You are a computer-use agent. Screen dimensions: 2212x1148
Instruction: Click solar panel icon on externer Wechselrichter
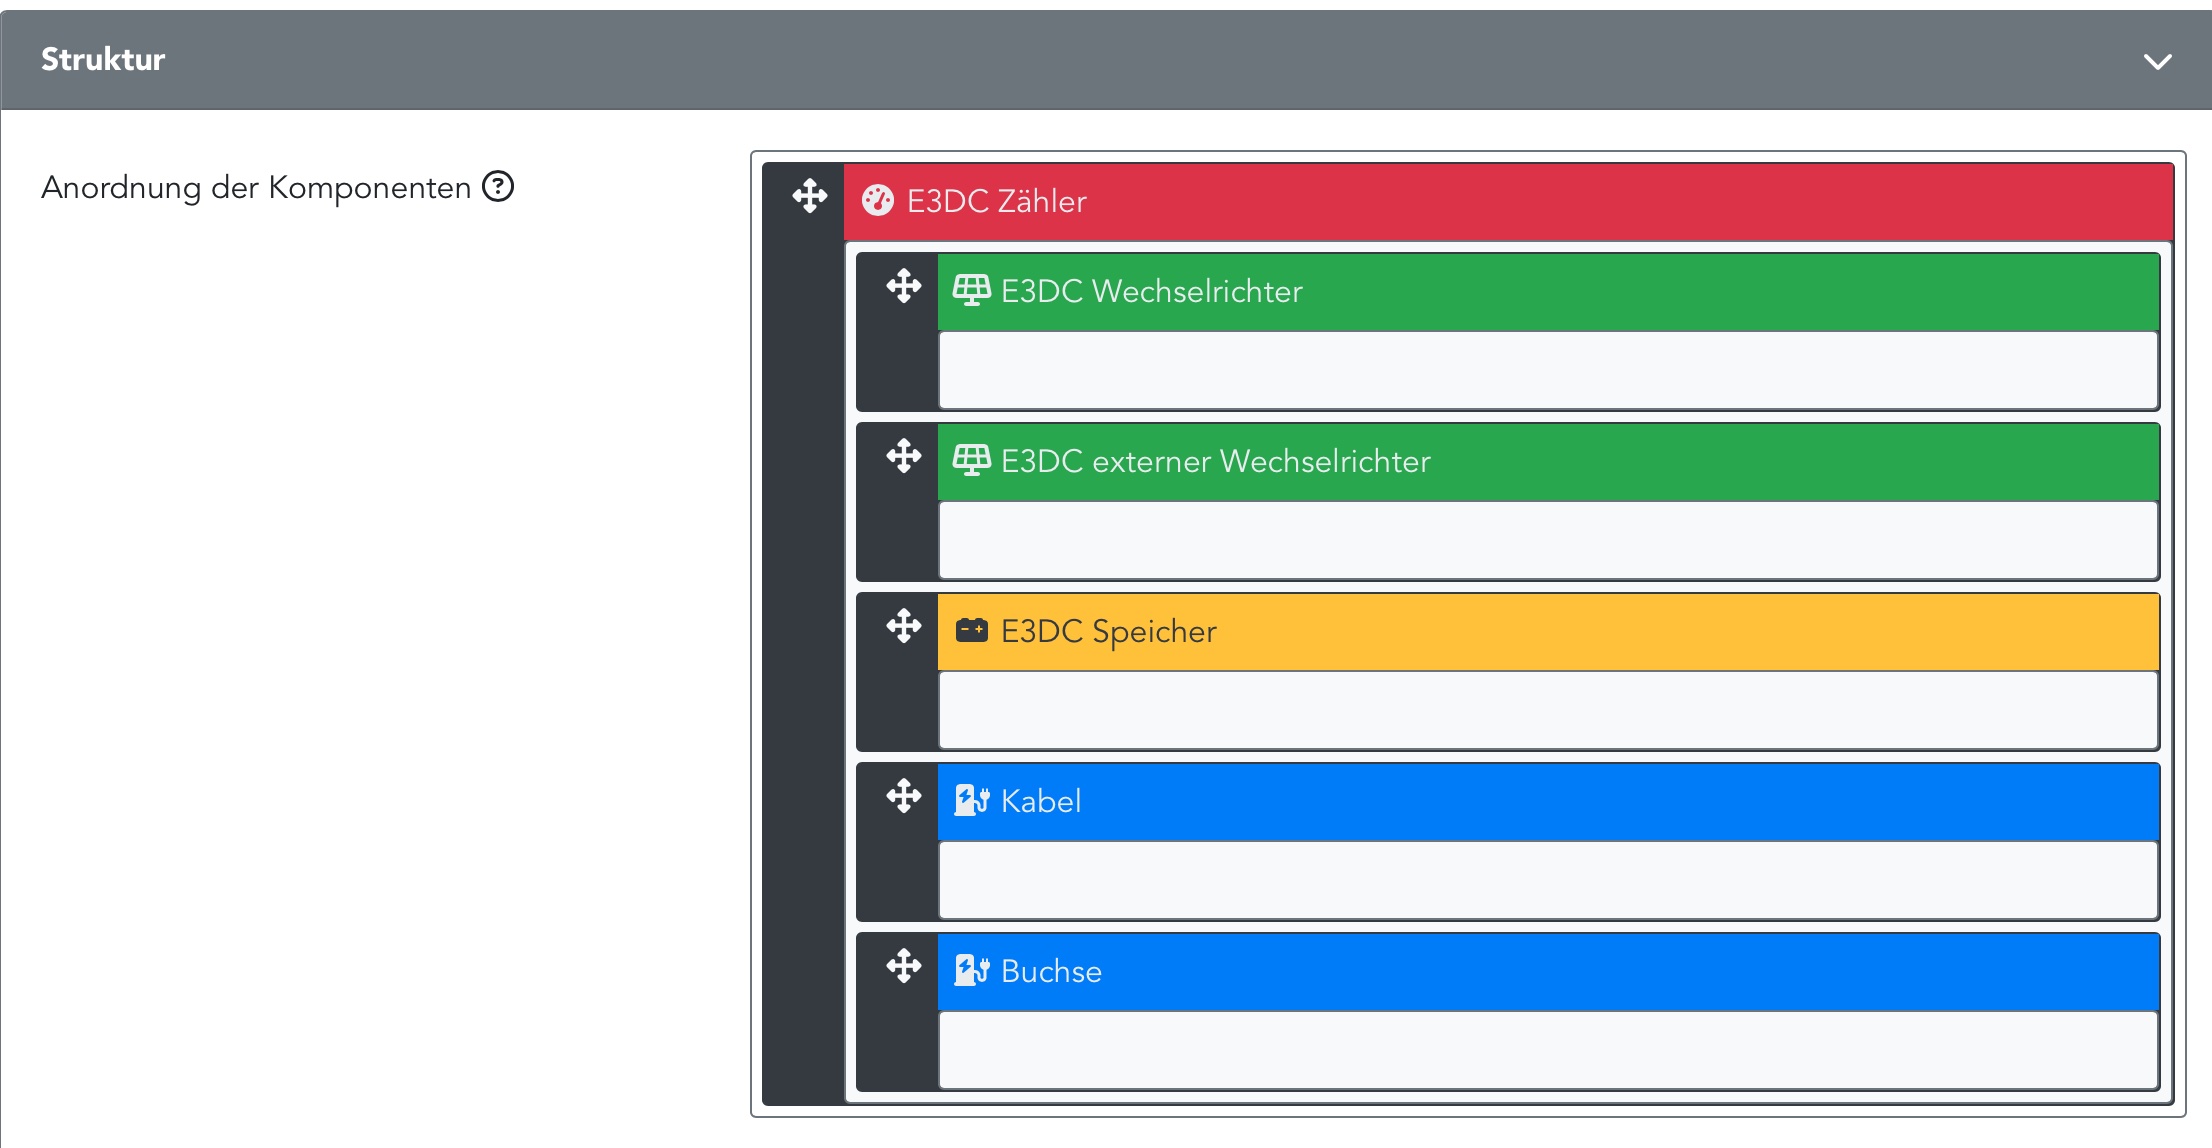[x=970, y=461]
